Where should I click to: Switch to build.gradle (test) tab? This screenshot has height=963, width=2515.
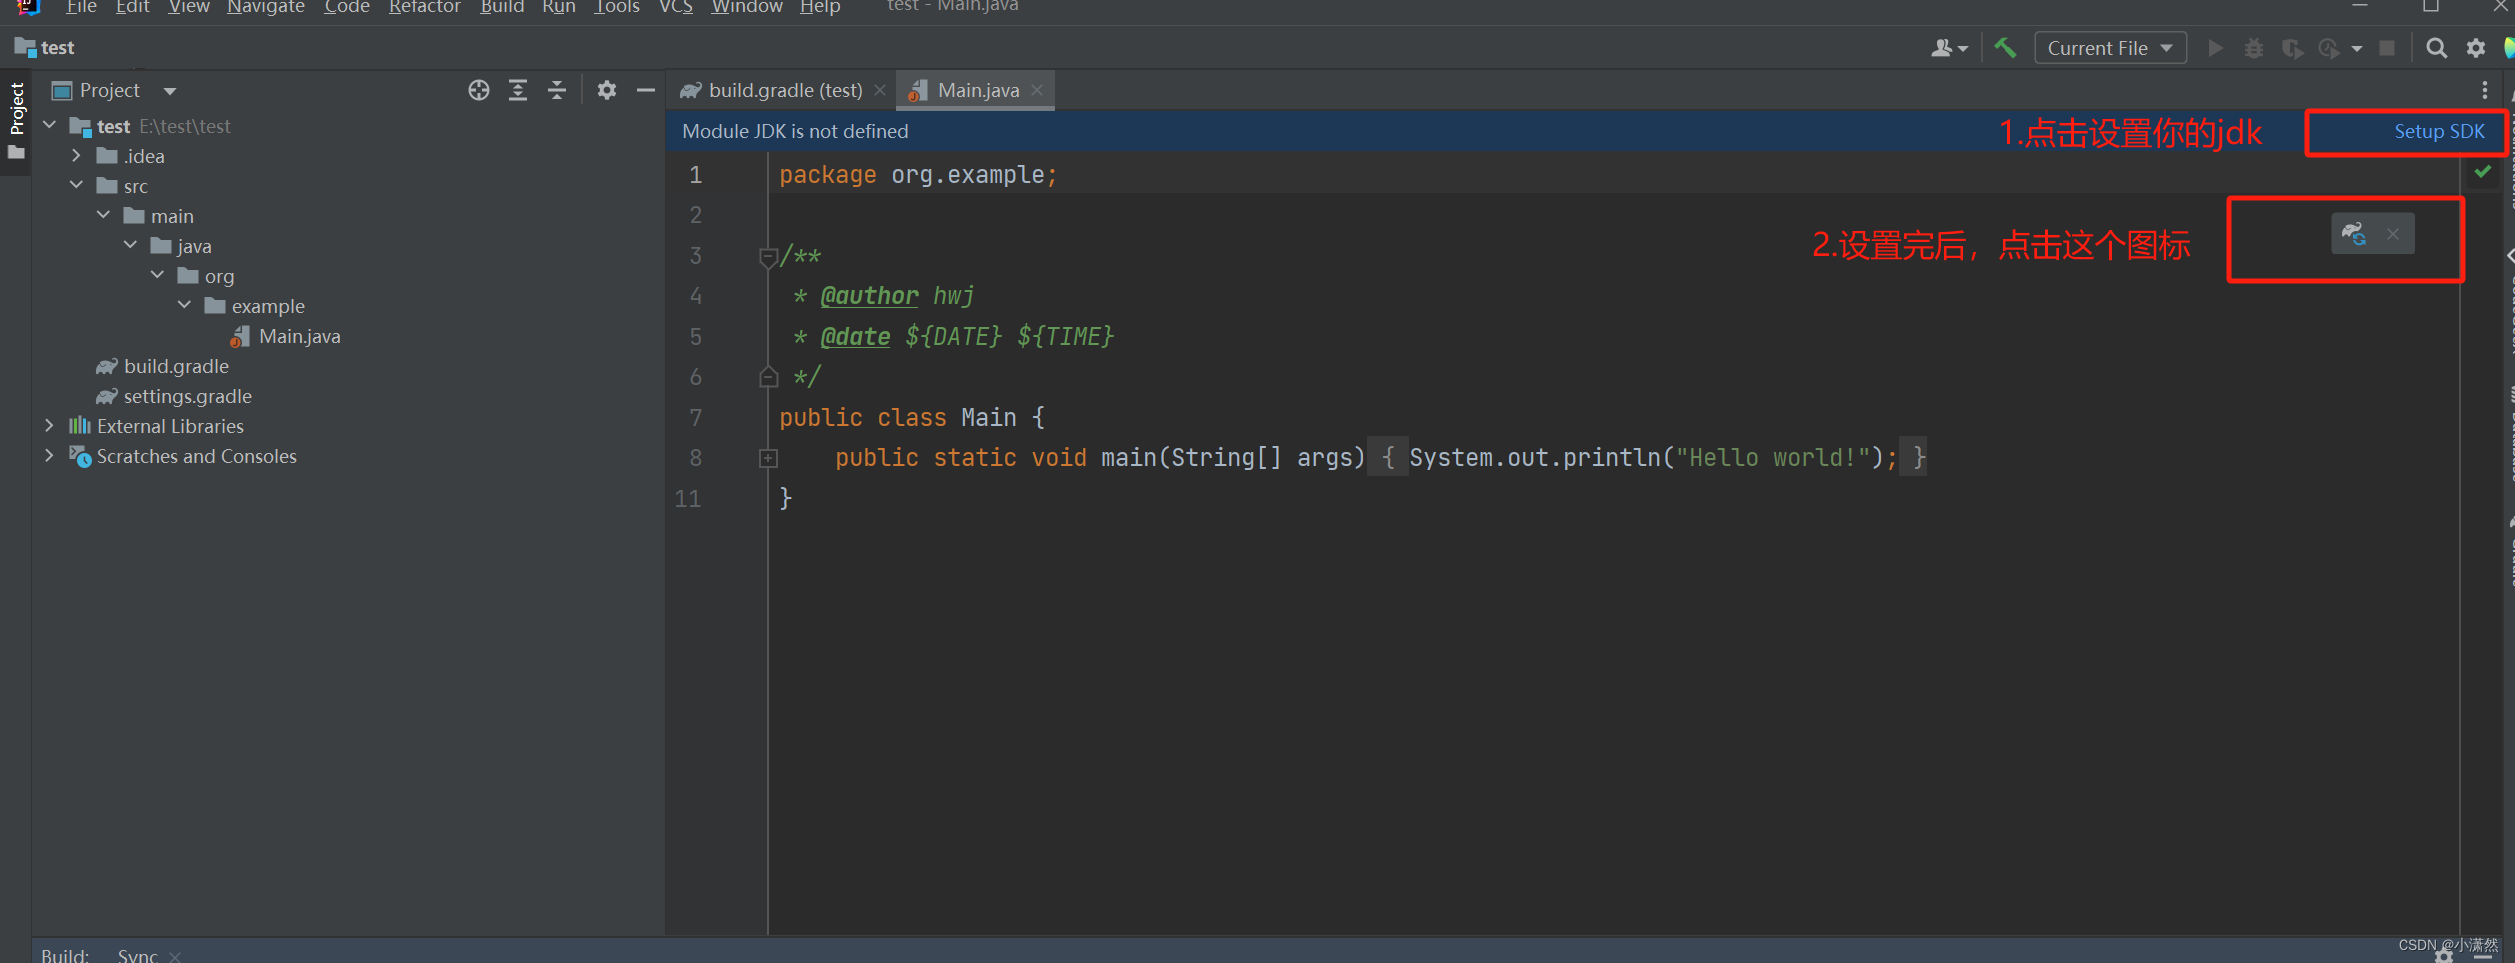(785, 90)
